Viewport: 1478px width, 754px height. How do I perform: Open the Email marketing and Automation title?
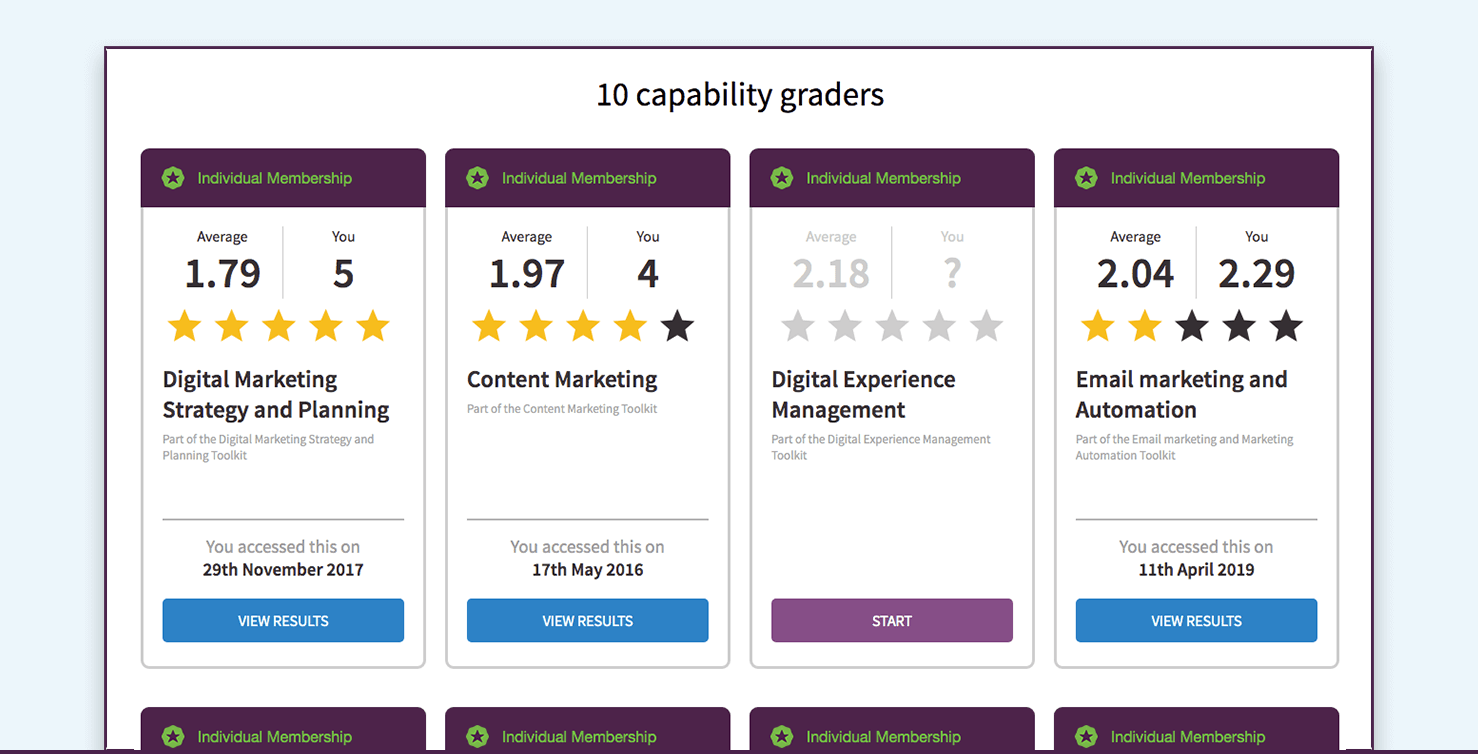1181,395
